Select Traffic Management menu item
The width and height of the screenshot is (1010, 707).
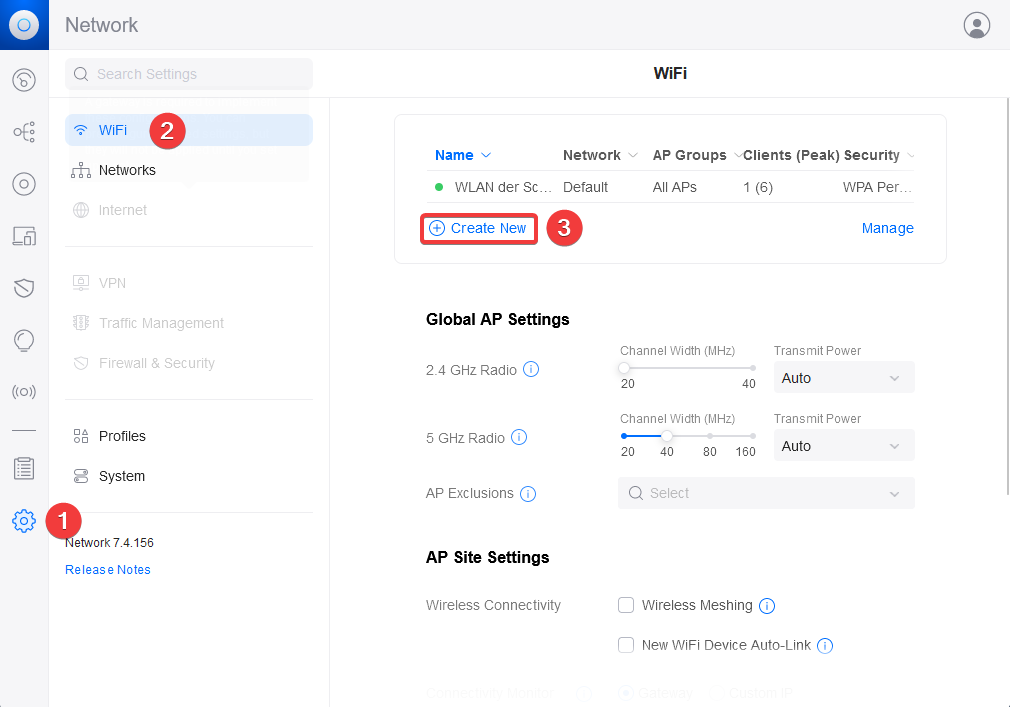189,323
